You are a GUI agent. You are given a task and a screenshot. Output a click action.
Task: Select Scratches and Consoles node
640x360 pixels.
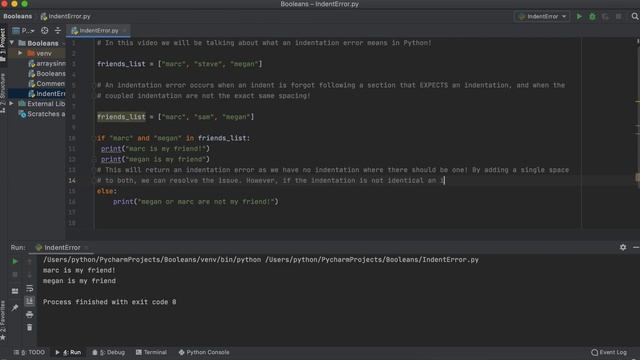click(x=42, y=114)
